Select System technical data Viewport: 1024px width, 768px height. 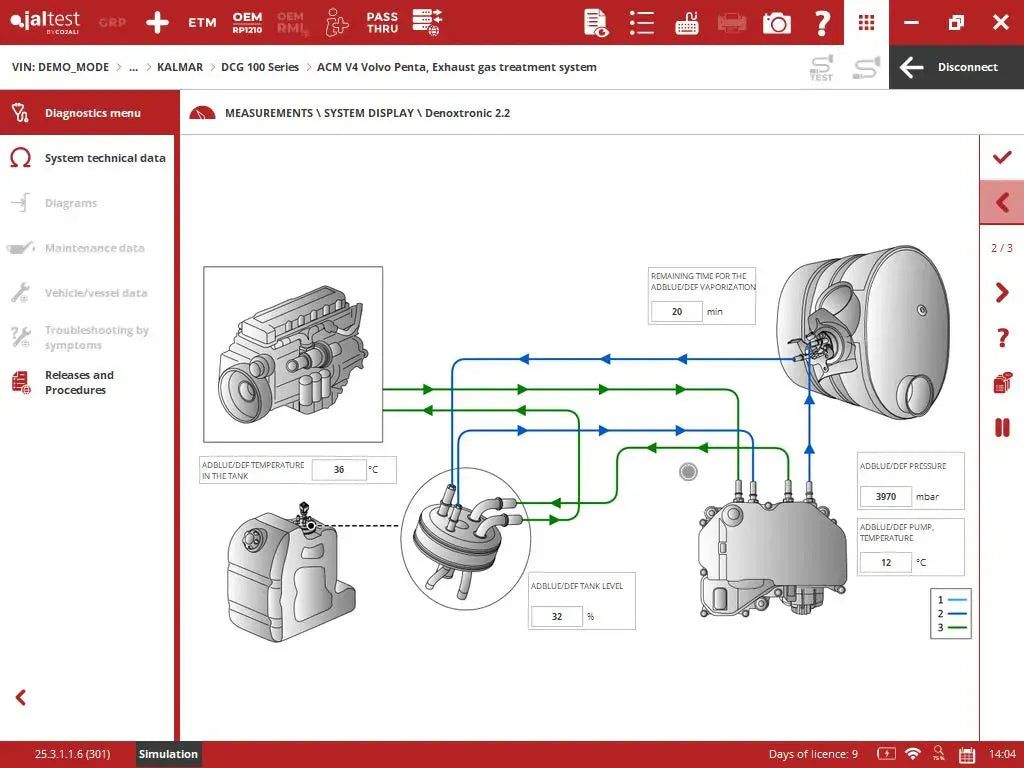(x=104, y=158)
